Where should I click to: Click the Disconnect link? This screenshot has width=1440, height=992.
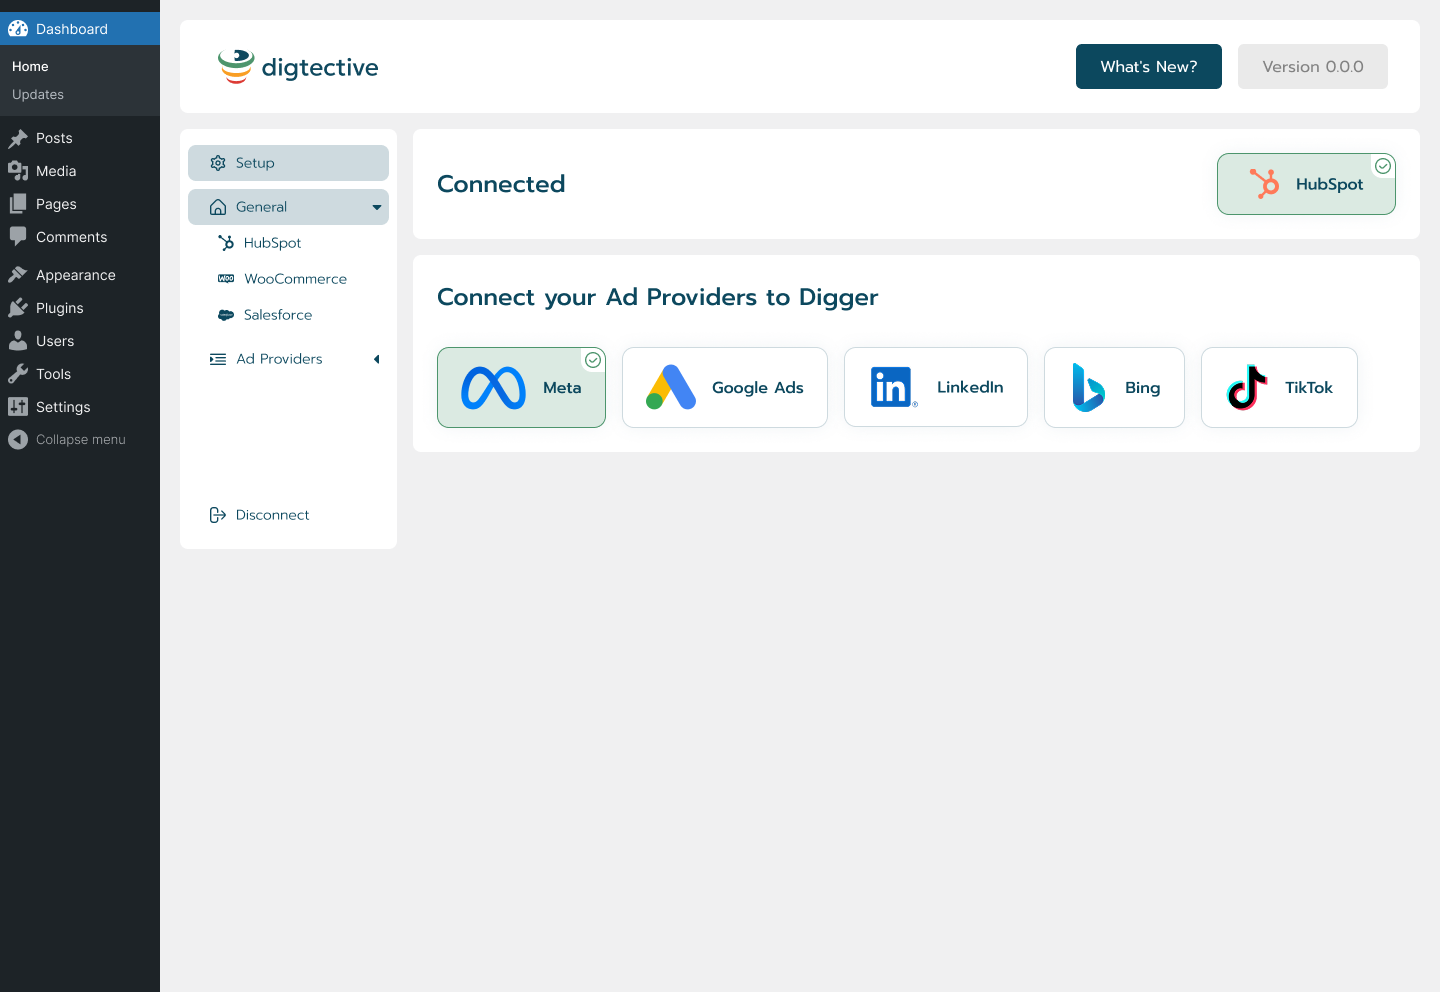coord(272,515)
